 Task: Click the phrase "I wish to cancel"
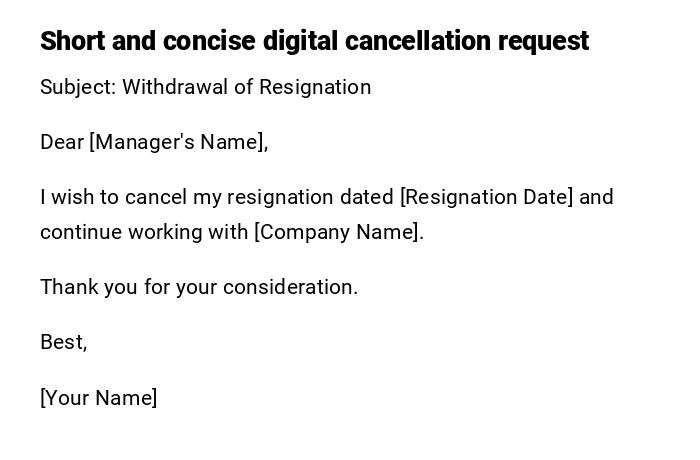(113, 197)
